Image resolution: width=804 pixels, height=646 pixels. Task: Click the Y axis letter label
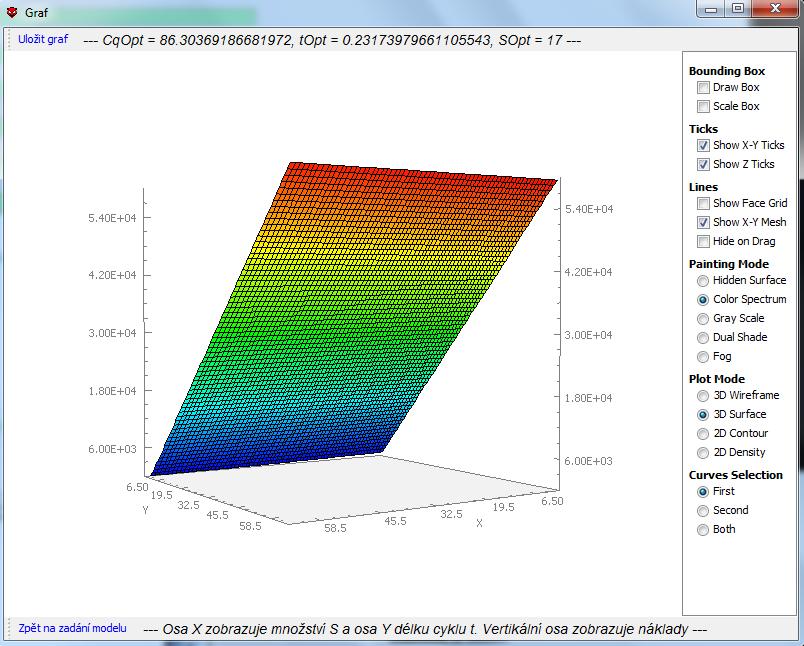(x=146, y=510)
